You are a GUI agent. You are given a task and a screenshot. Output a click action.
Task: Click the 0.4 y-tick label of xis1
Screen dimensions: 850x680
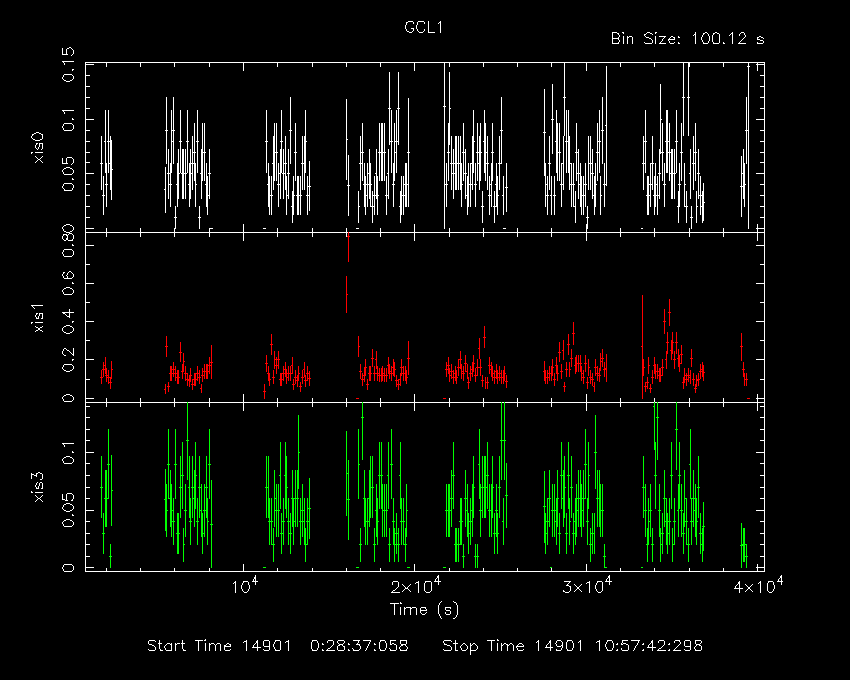[x=69, y=321]
